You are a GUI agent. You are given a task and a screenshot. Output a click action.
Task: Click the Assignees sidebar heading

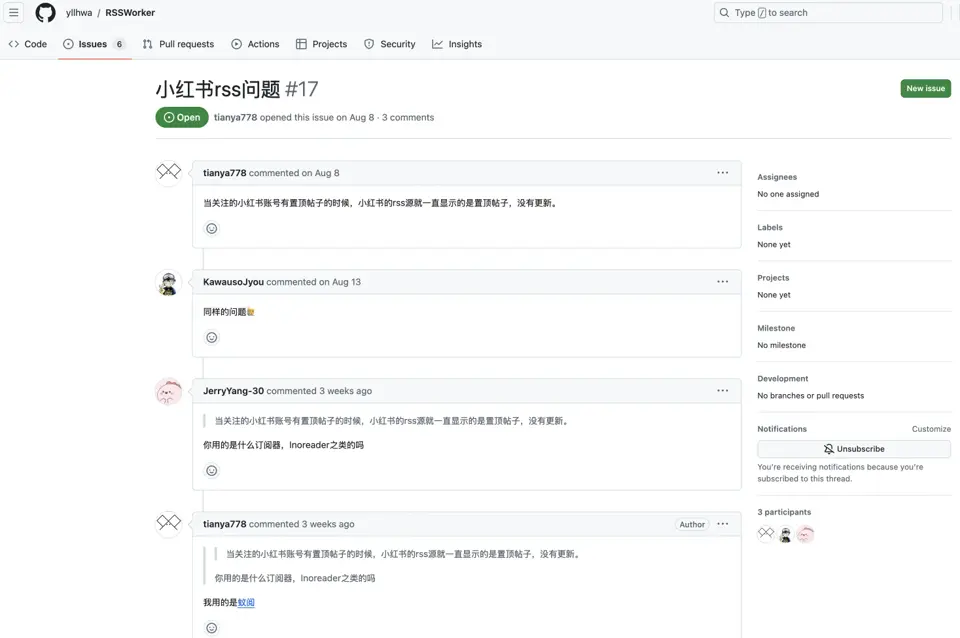point(777,177)
